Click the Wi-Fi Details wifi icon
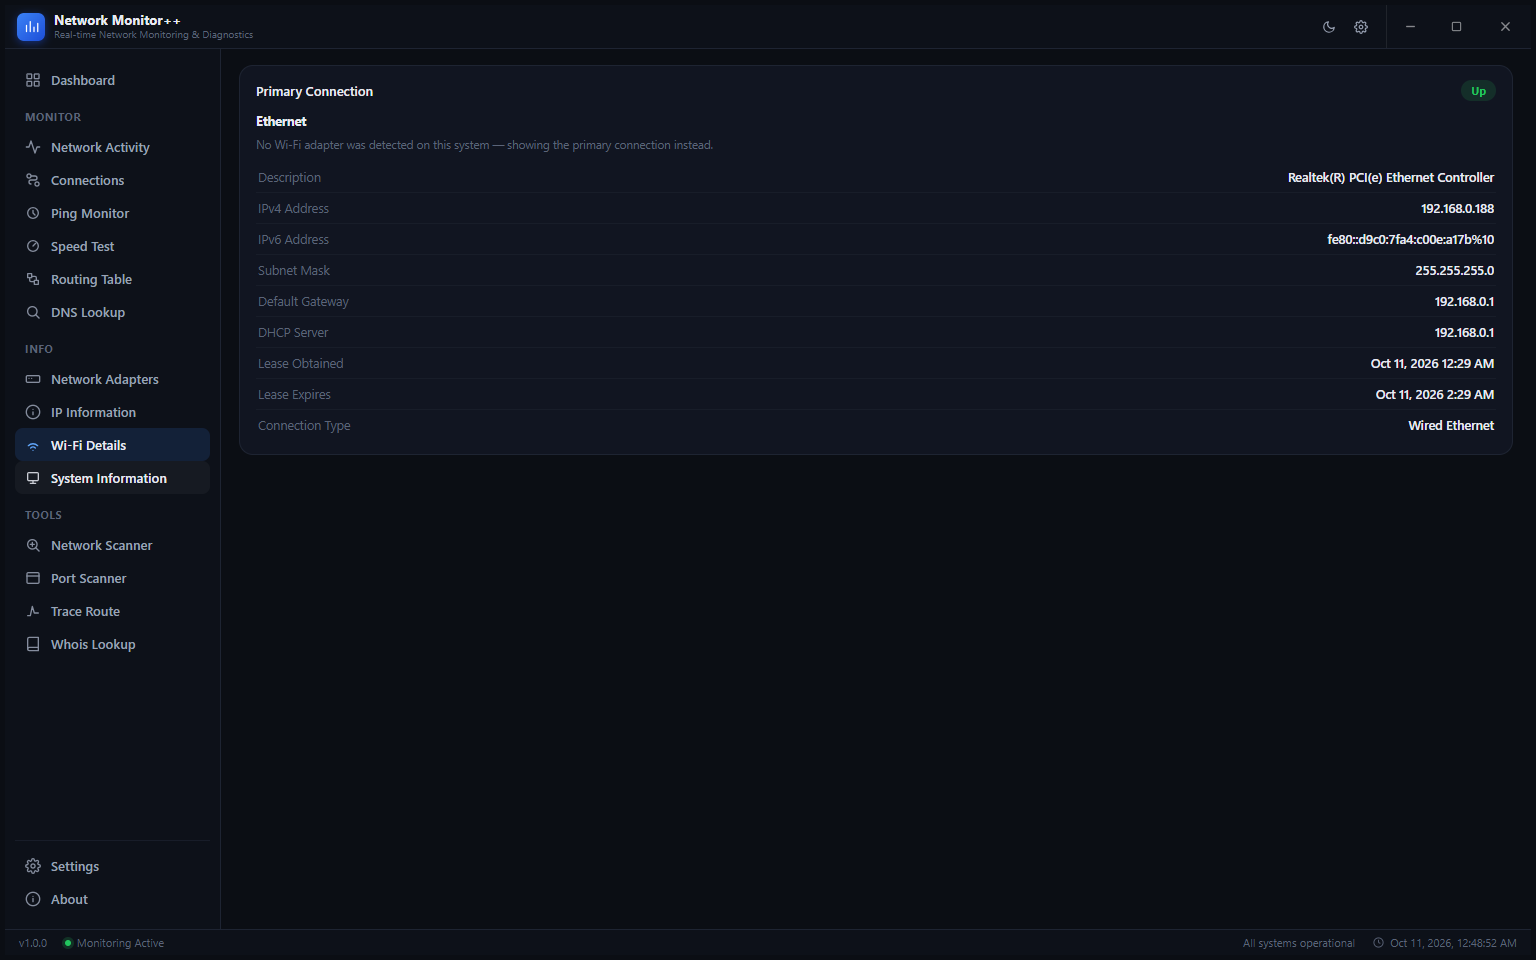The width and height of the screenshot is (1536, 960). 33,446
